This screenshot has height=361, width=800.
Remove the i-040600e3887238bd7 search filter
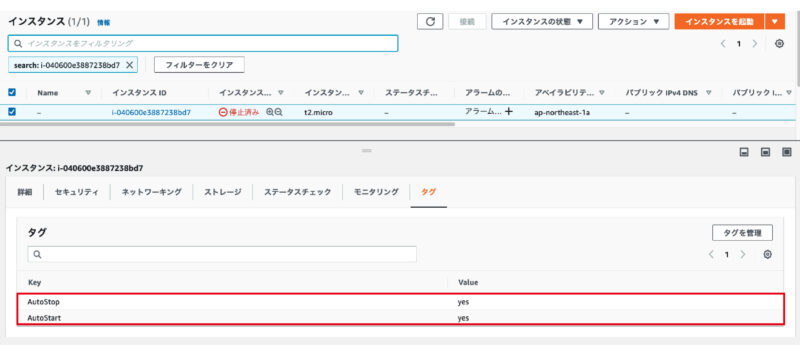click(130, 65)
